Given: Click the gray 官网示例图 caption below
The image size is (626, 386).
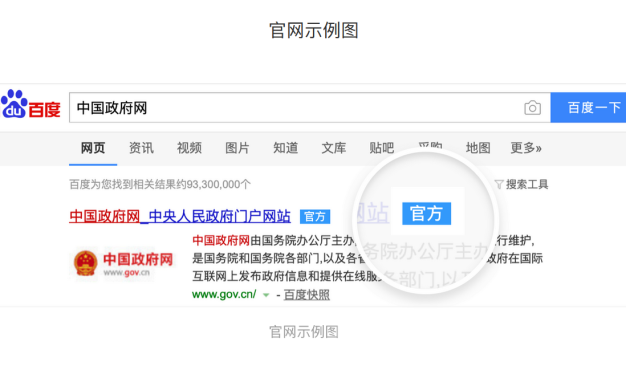Looking at the screenshot, I should pyautogui.click(x=304, y=332).
